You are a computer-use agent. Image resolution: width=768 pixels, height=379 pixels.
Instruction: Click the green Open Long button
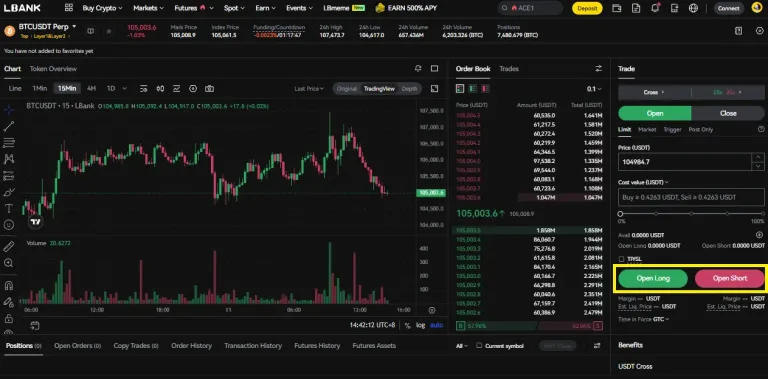tap(653, 278)
